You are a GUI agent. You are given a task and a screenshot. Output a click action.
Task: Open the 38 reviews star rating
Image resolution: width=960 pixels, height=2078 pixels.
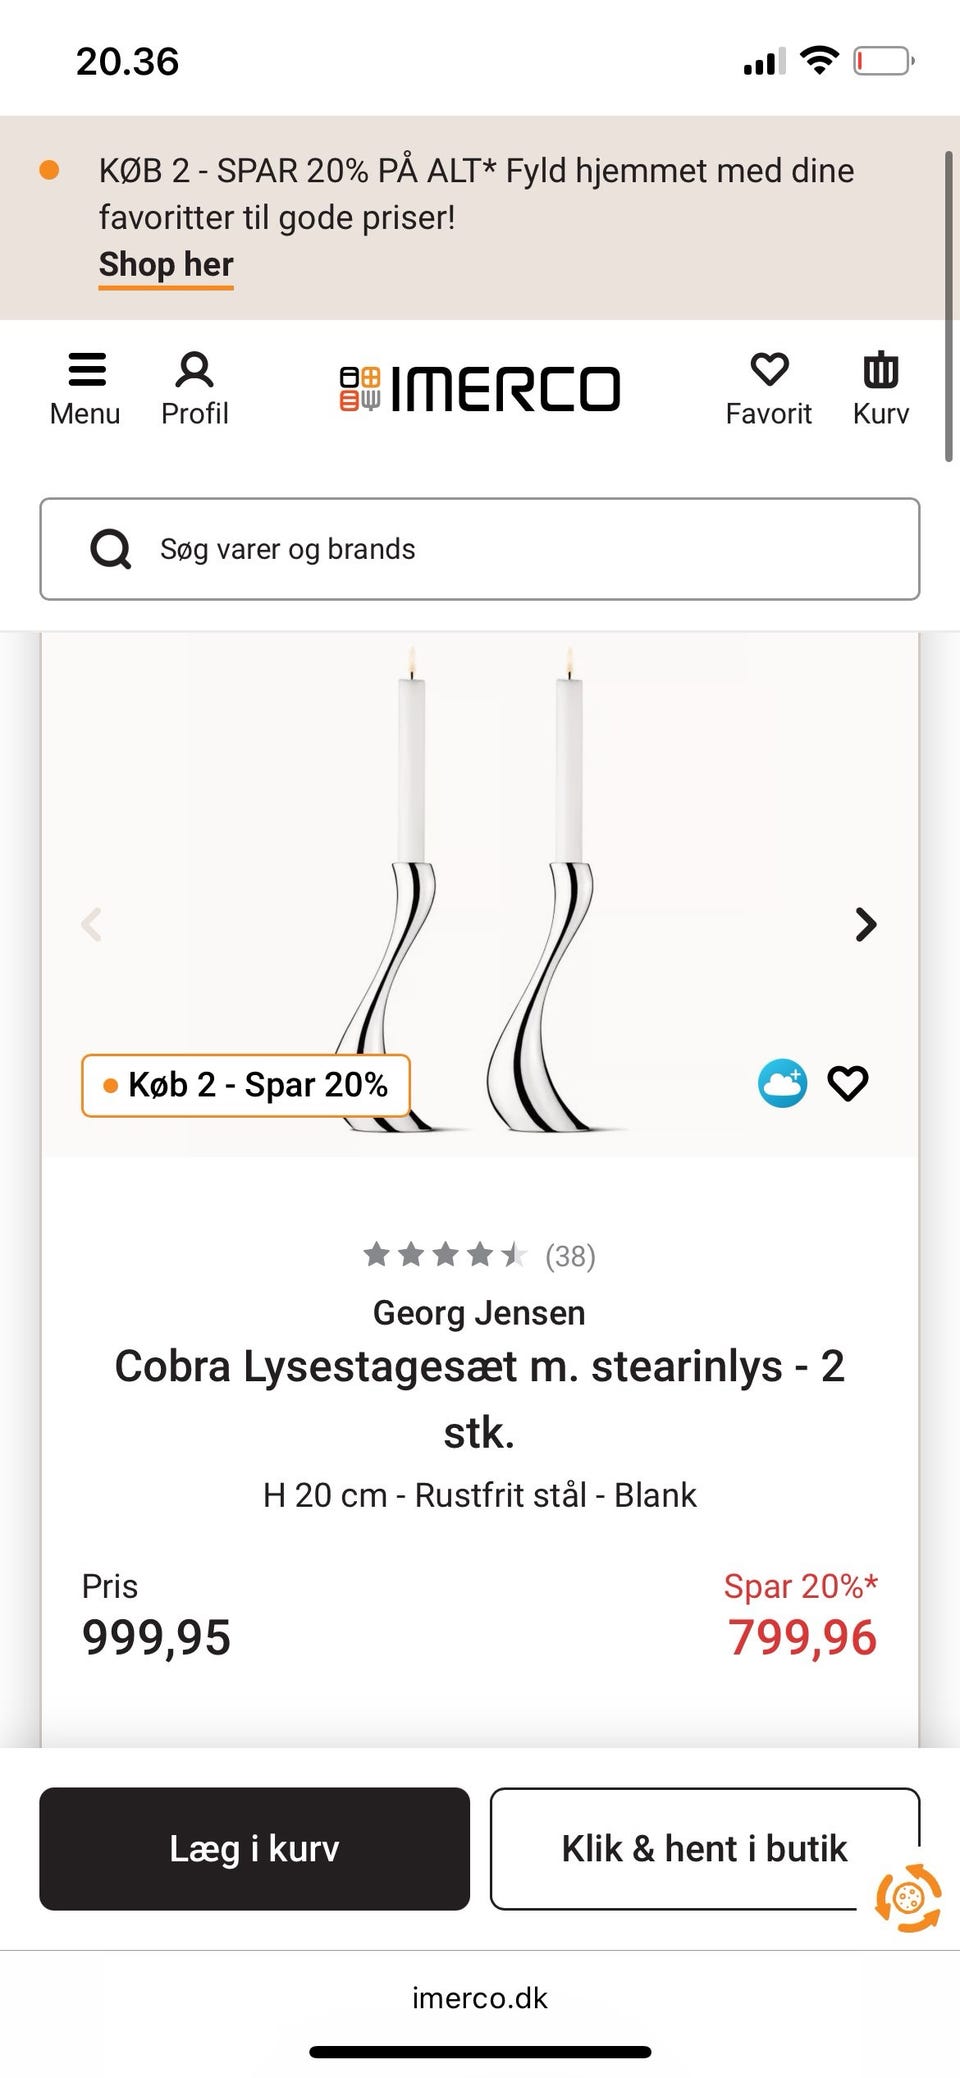point(479,1255)
